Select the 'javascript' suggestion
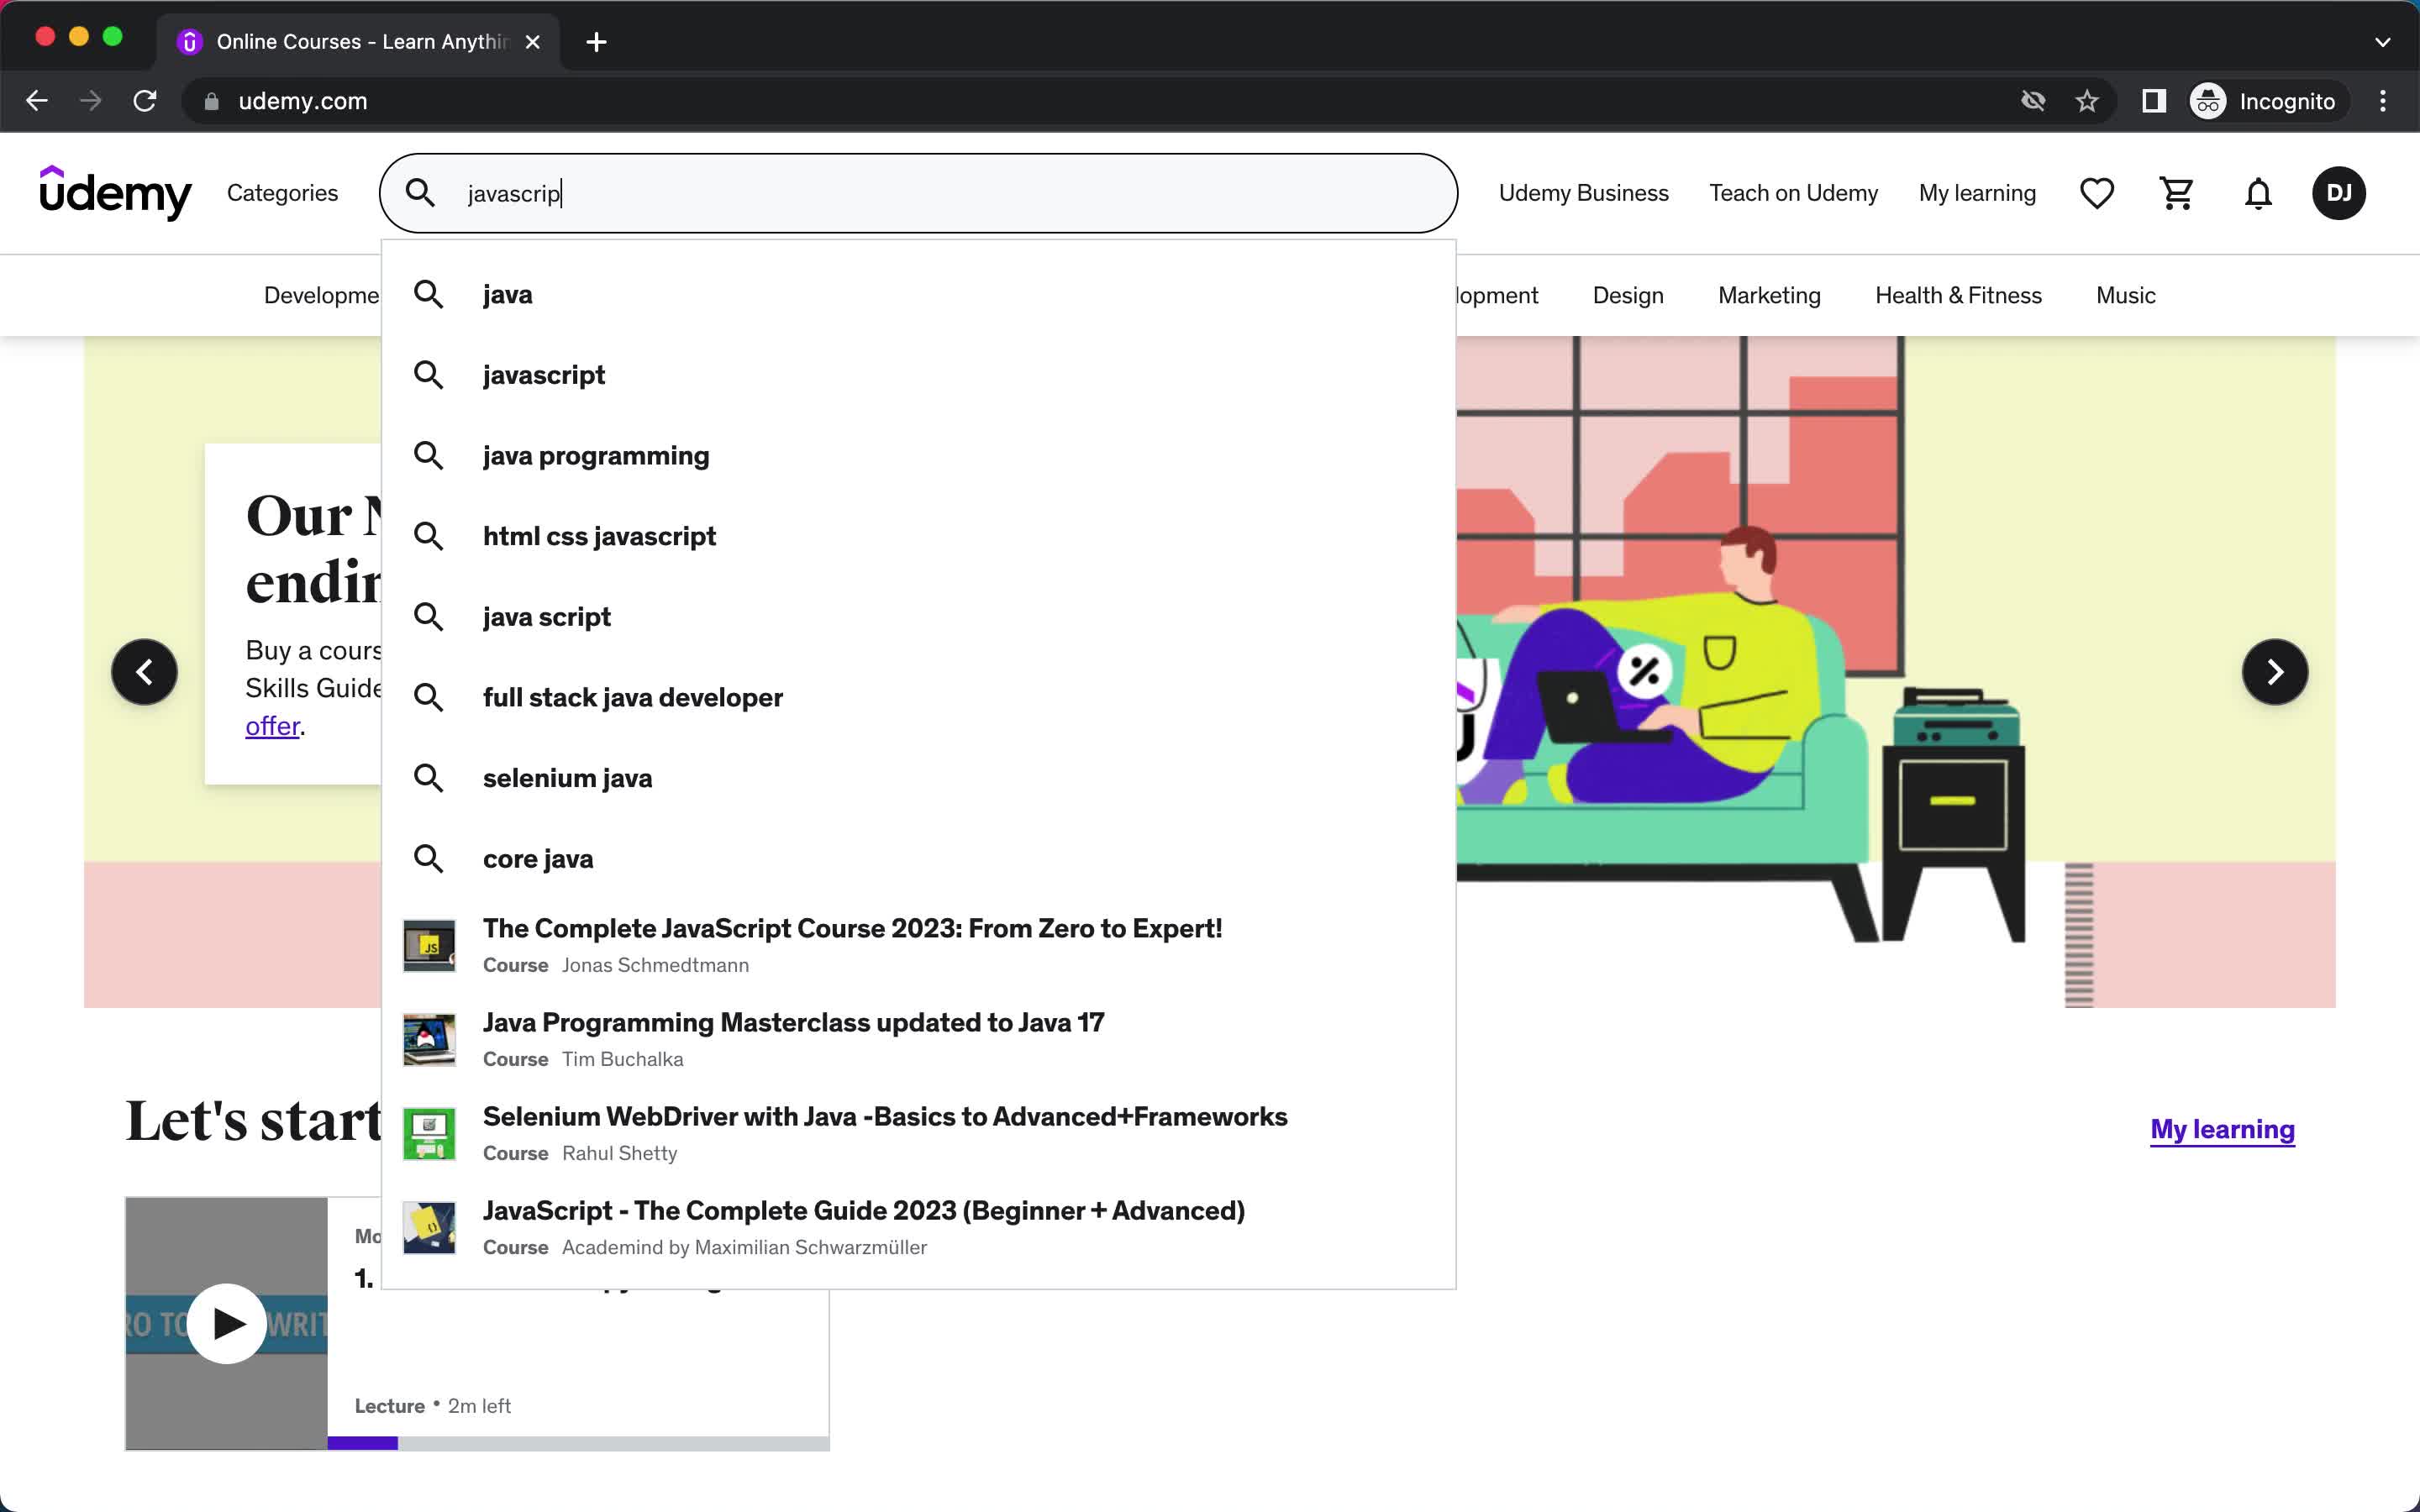Screen dimensions: 2420x1512 (918, 375)
